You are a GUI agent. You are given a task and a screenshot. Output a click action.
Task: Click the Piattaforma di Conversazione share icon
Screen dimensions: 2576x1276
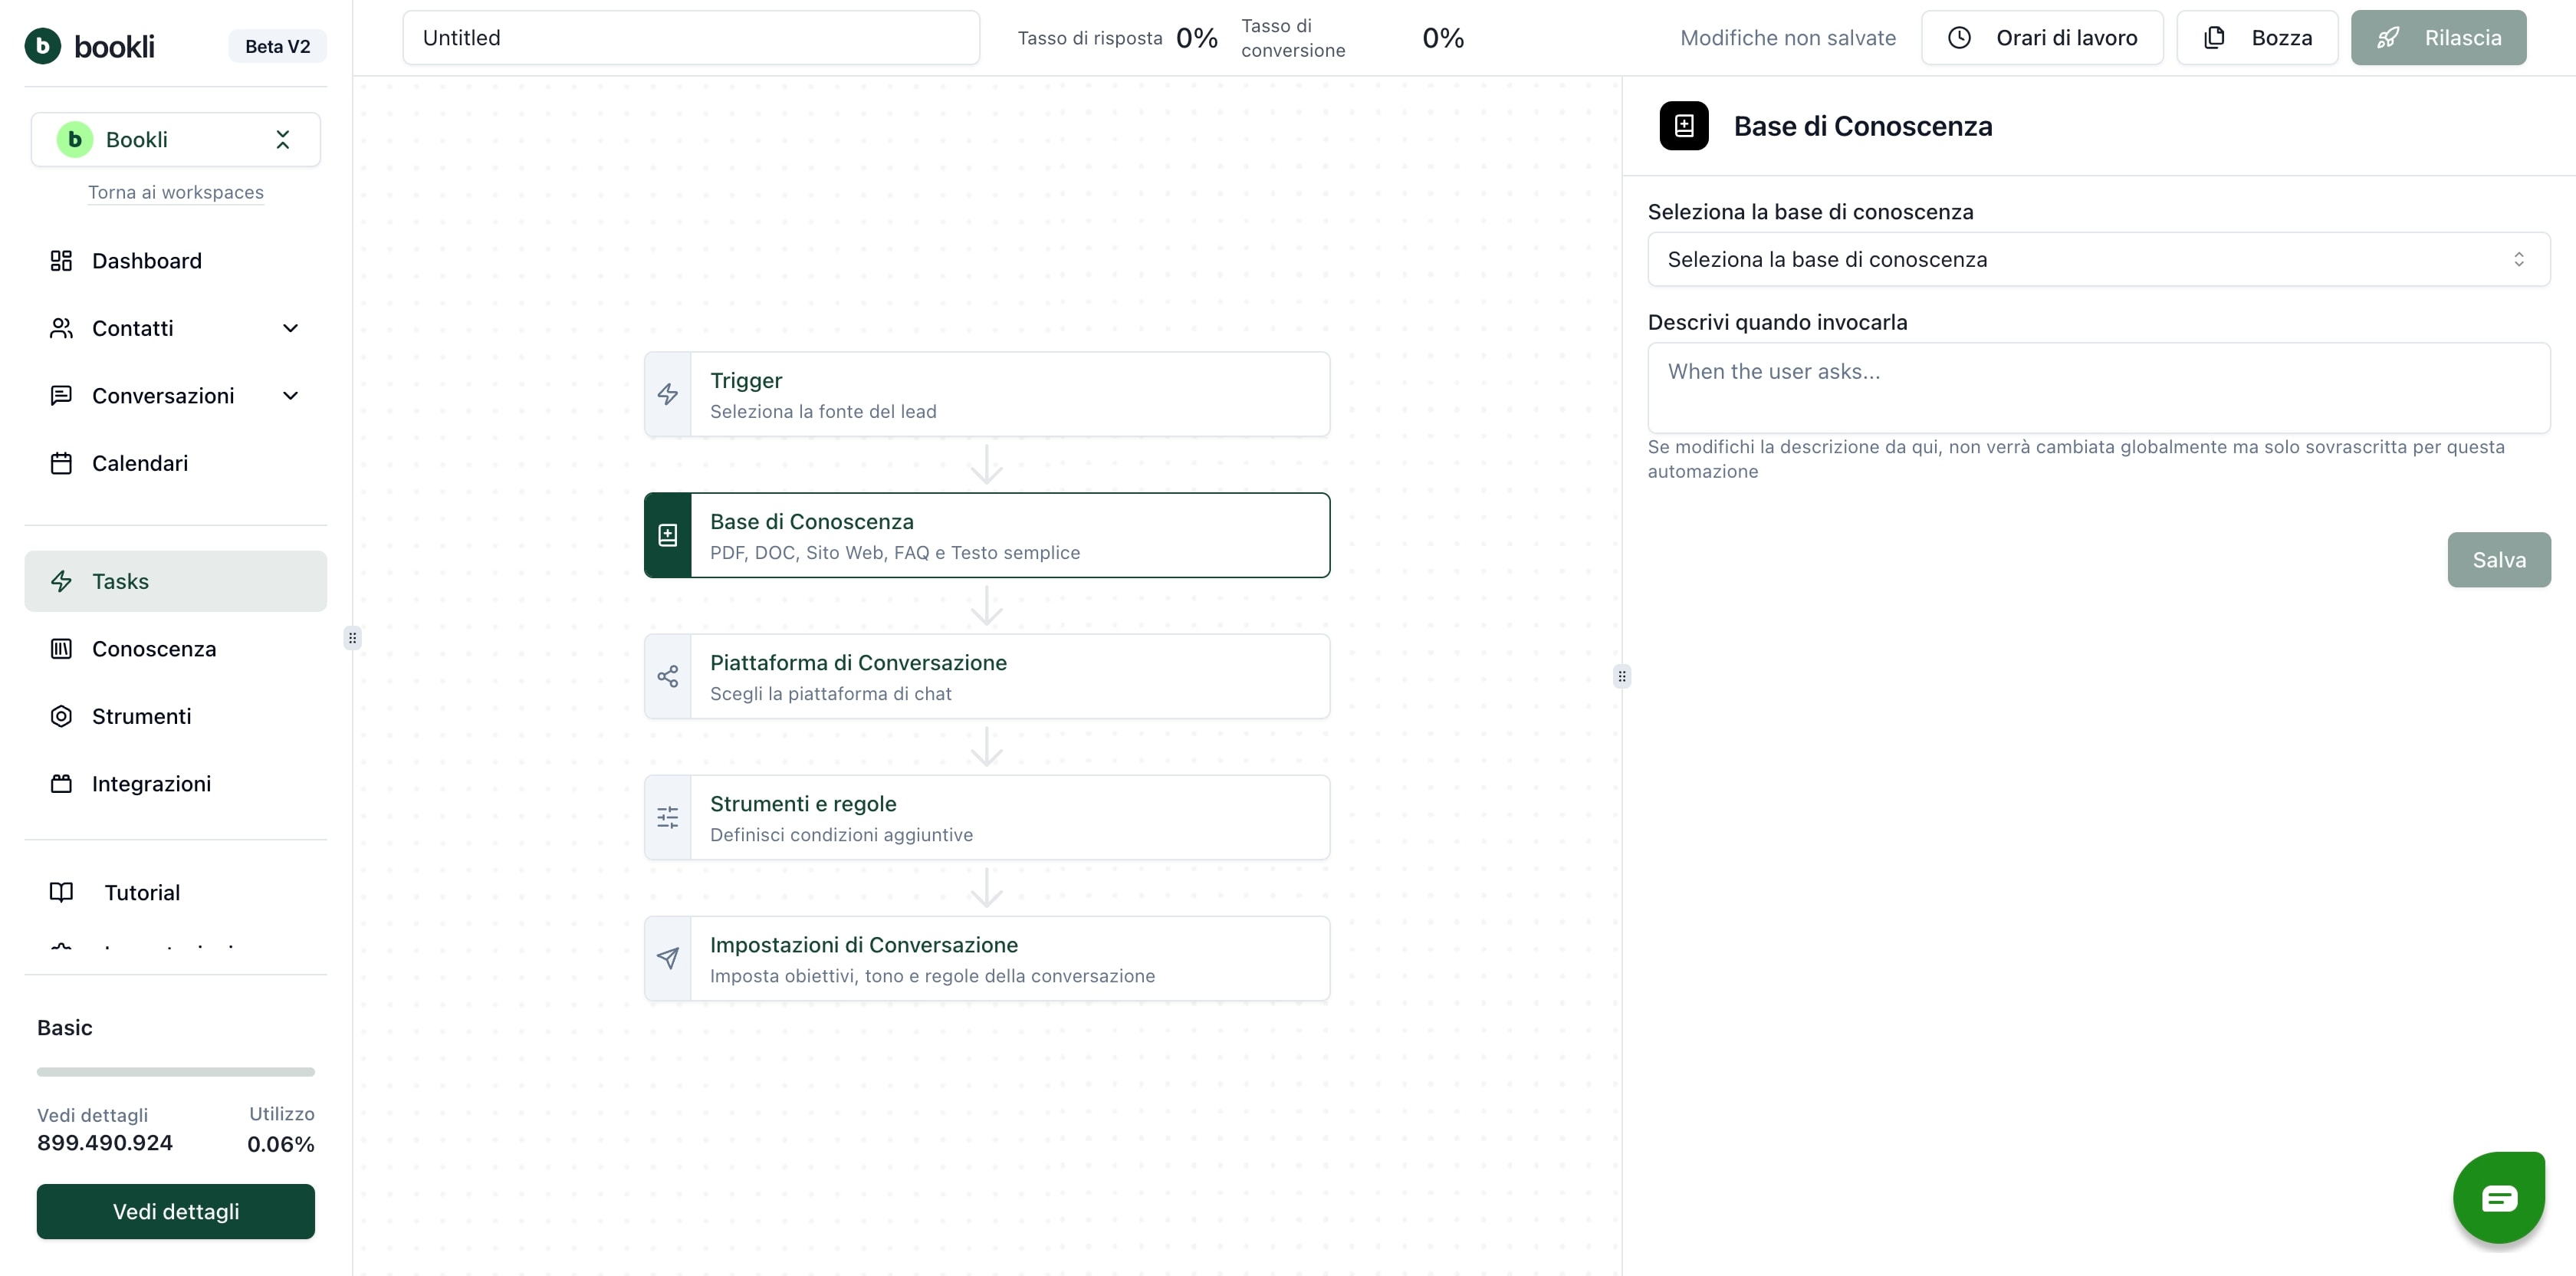point(667,677)
